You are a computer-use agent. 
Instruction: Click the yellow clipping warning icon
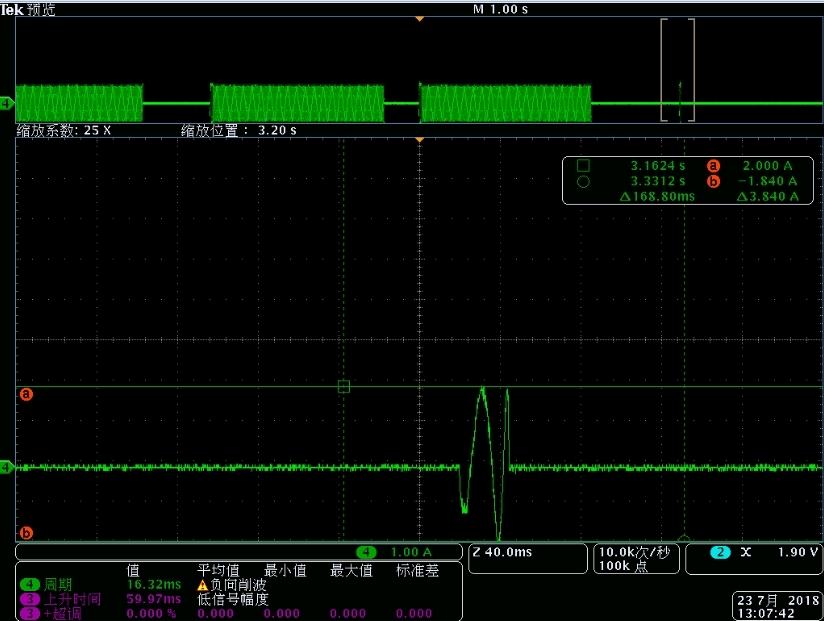(x=203, y=585)
